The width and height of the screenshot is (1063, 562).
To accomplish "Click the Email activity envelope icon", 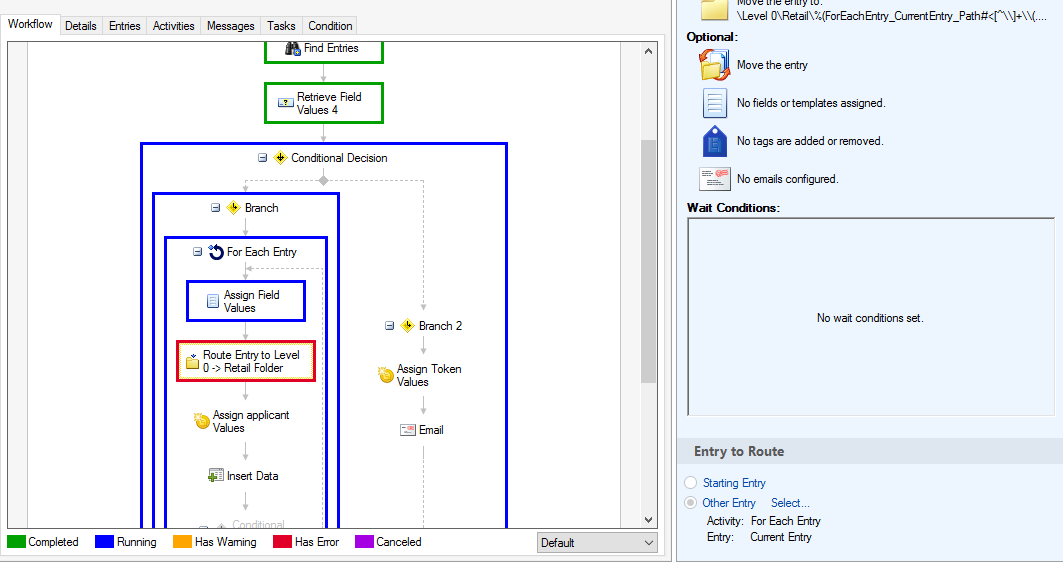I will tap(407, 430).
